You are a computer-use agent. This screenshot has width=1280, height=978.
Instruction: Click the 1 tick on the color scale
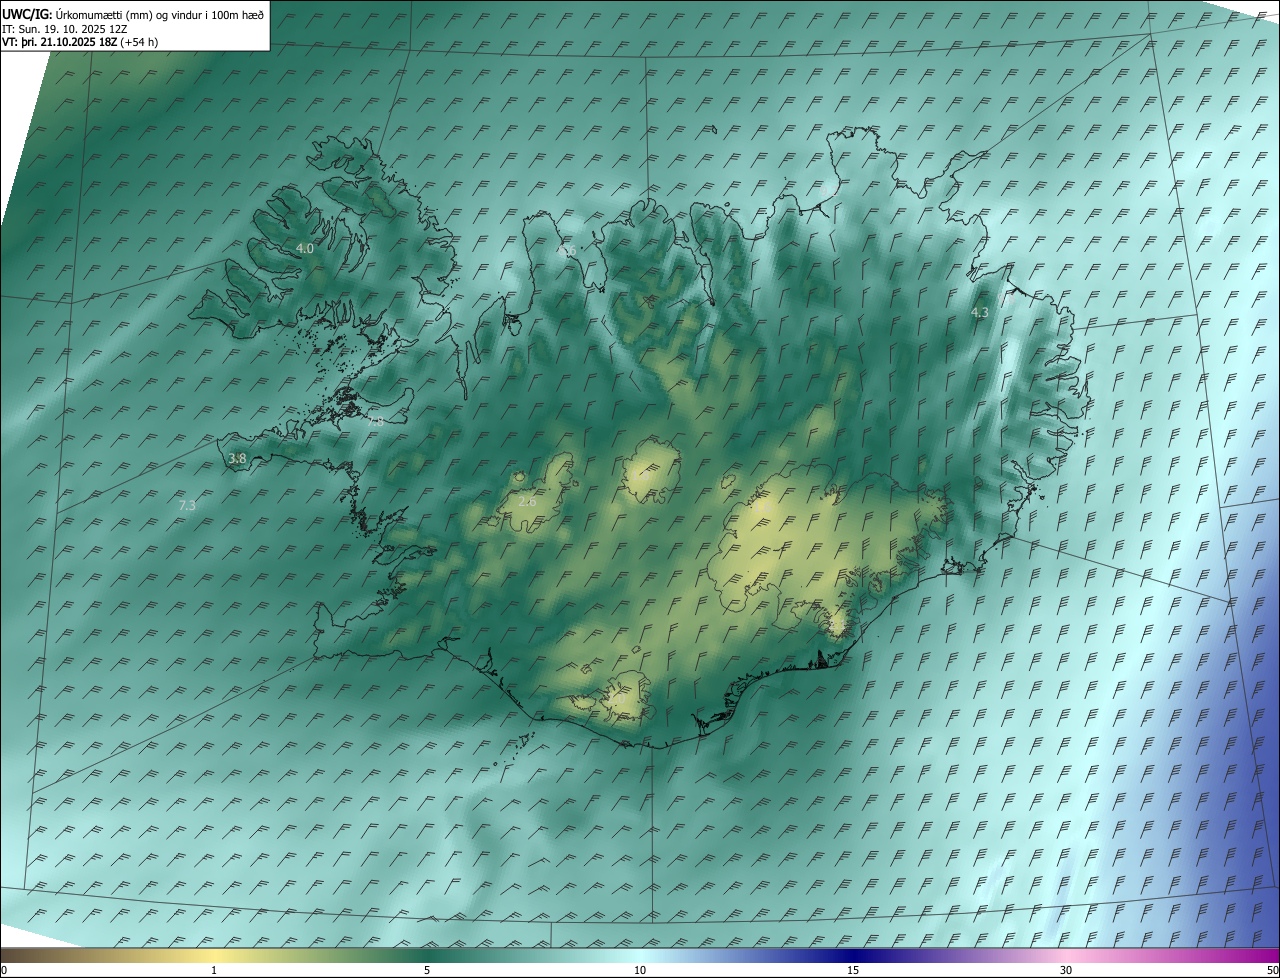214,970
